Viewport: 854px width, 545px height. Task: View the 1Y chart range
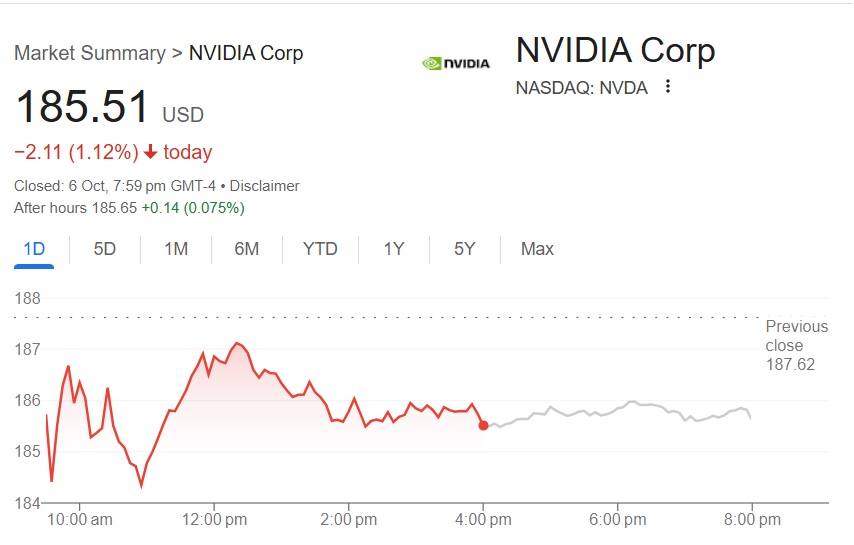394,249
